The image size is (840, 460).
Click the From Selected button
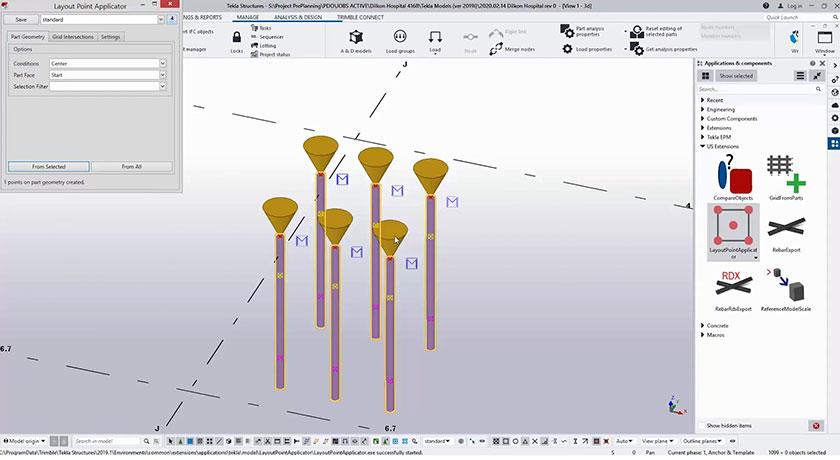click(48, 166)
